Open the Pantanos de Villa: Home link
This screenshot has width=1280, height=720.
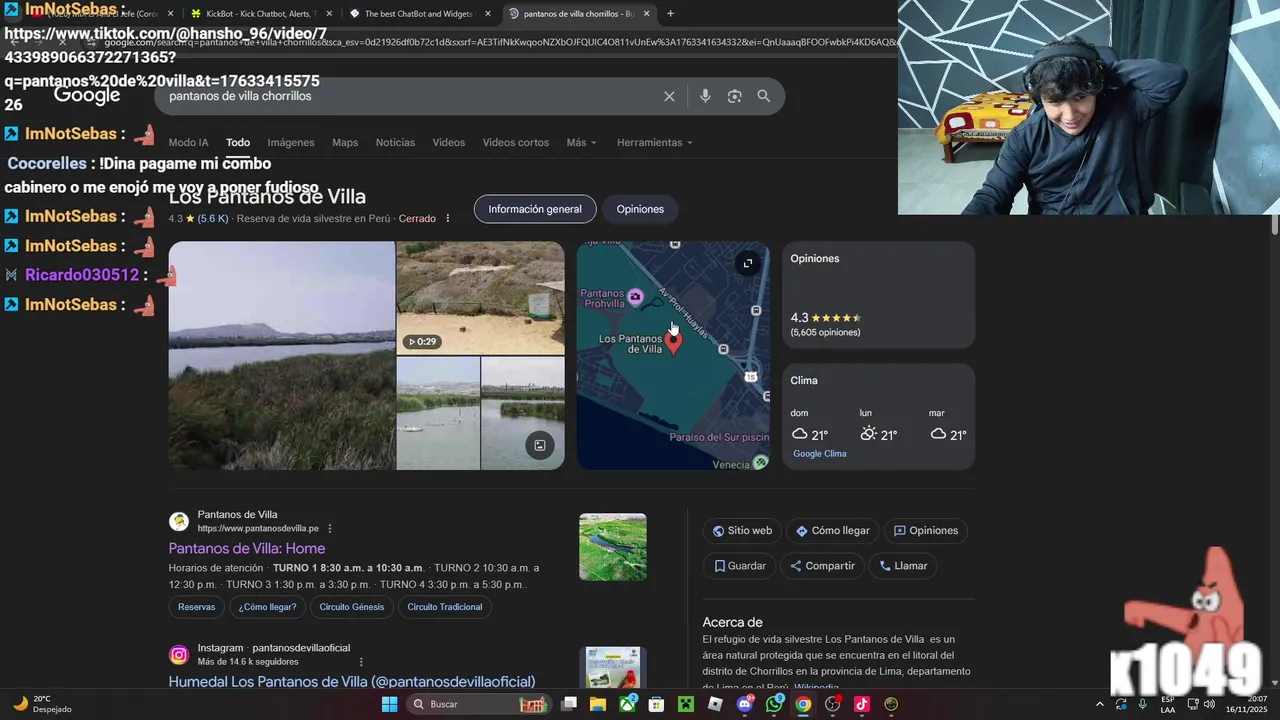247,548
